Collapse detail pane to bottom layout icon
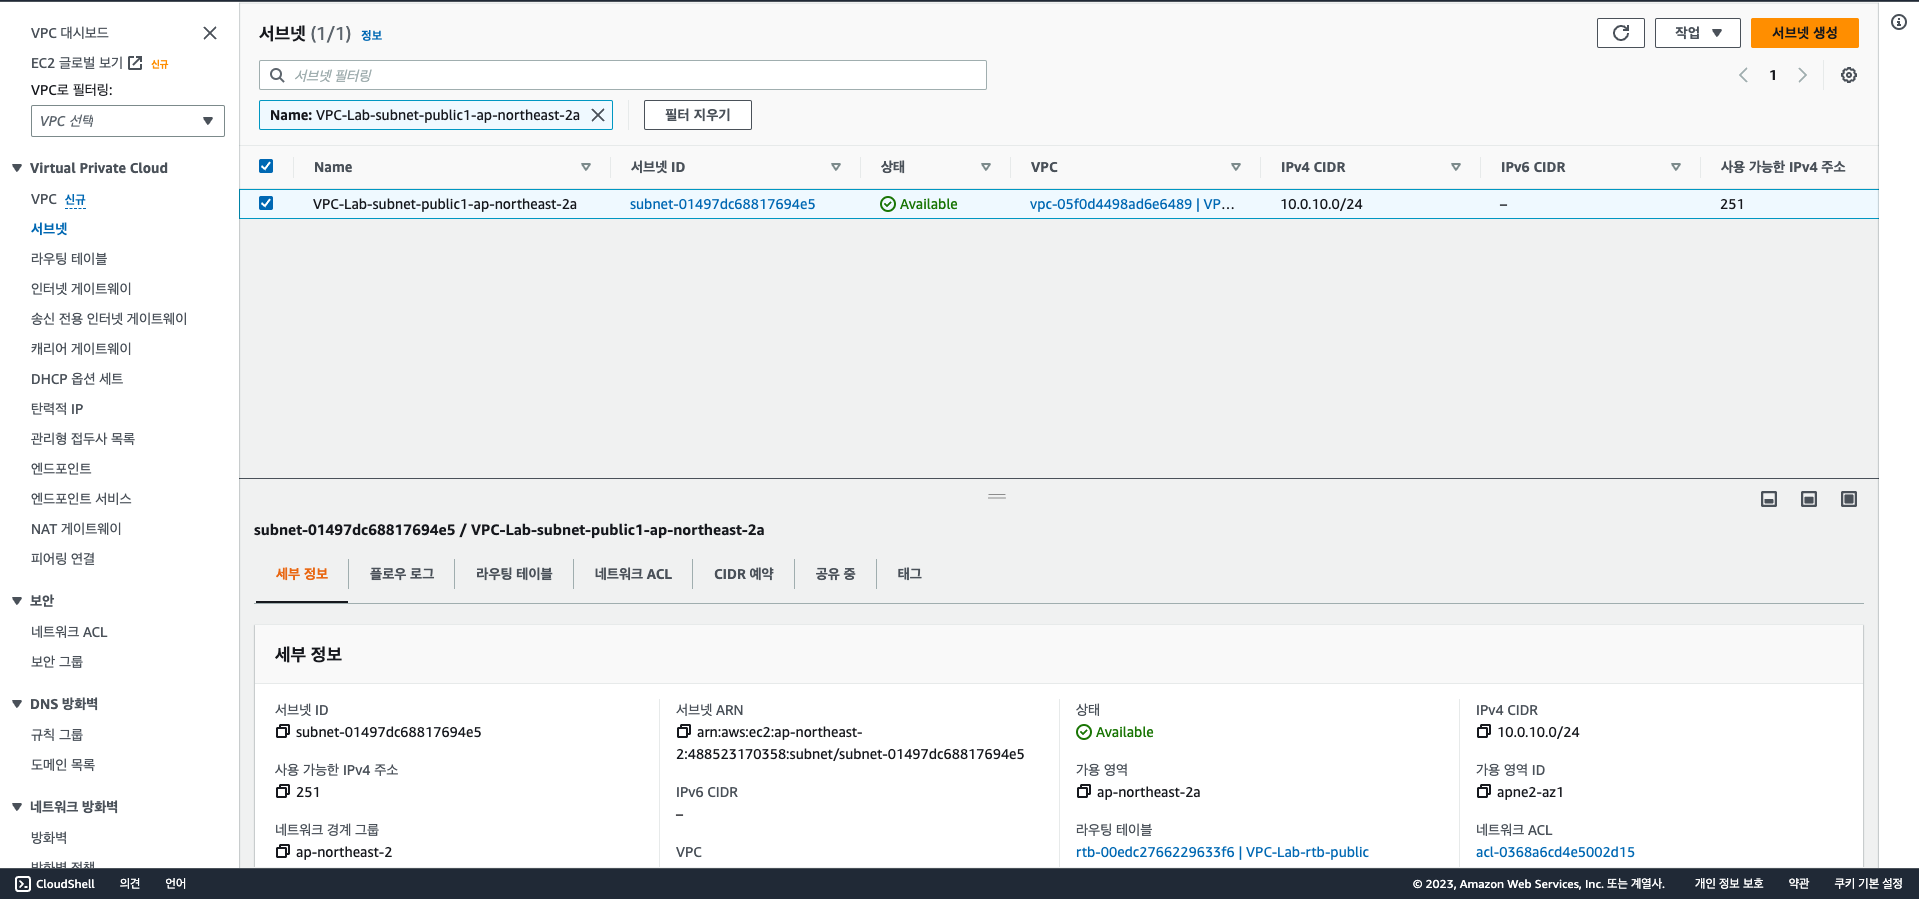1919x899 pixels. [1769, 499]
